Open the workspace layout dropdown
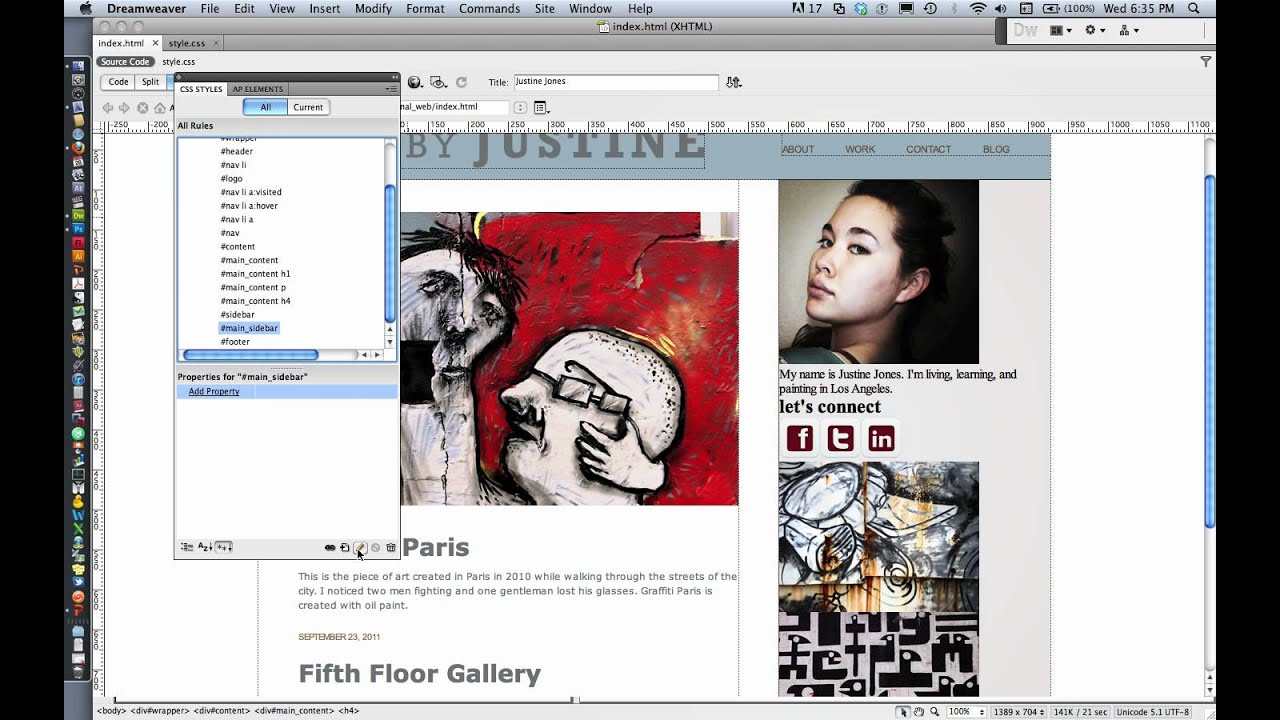This screenshot has height=720, width=1280. coord(1061,30)
